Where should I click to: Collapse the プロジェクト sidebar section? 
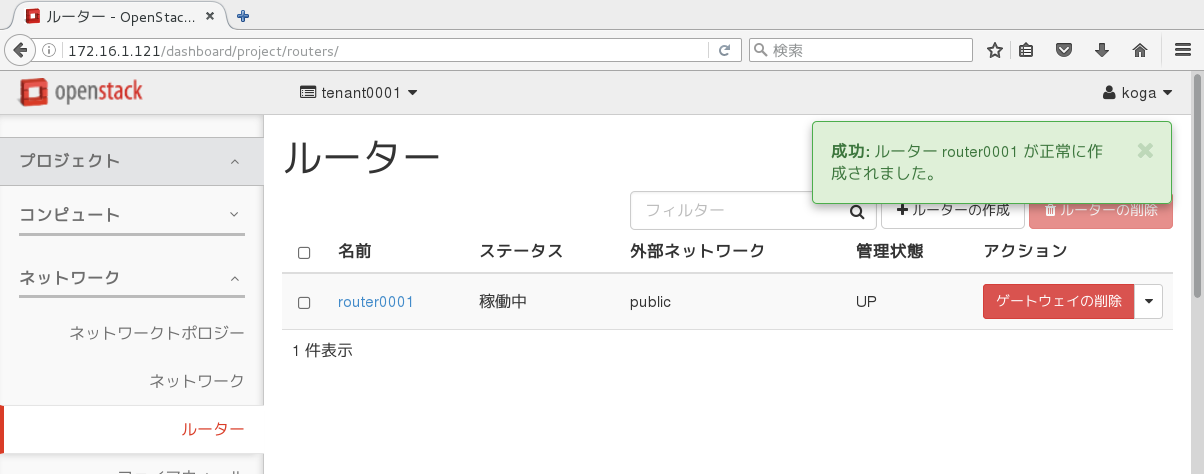pyautogui.click(x=132, y=161)
